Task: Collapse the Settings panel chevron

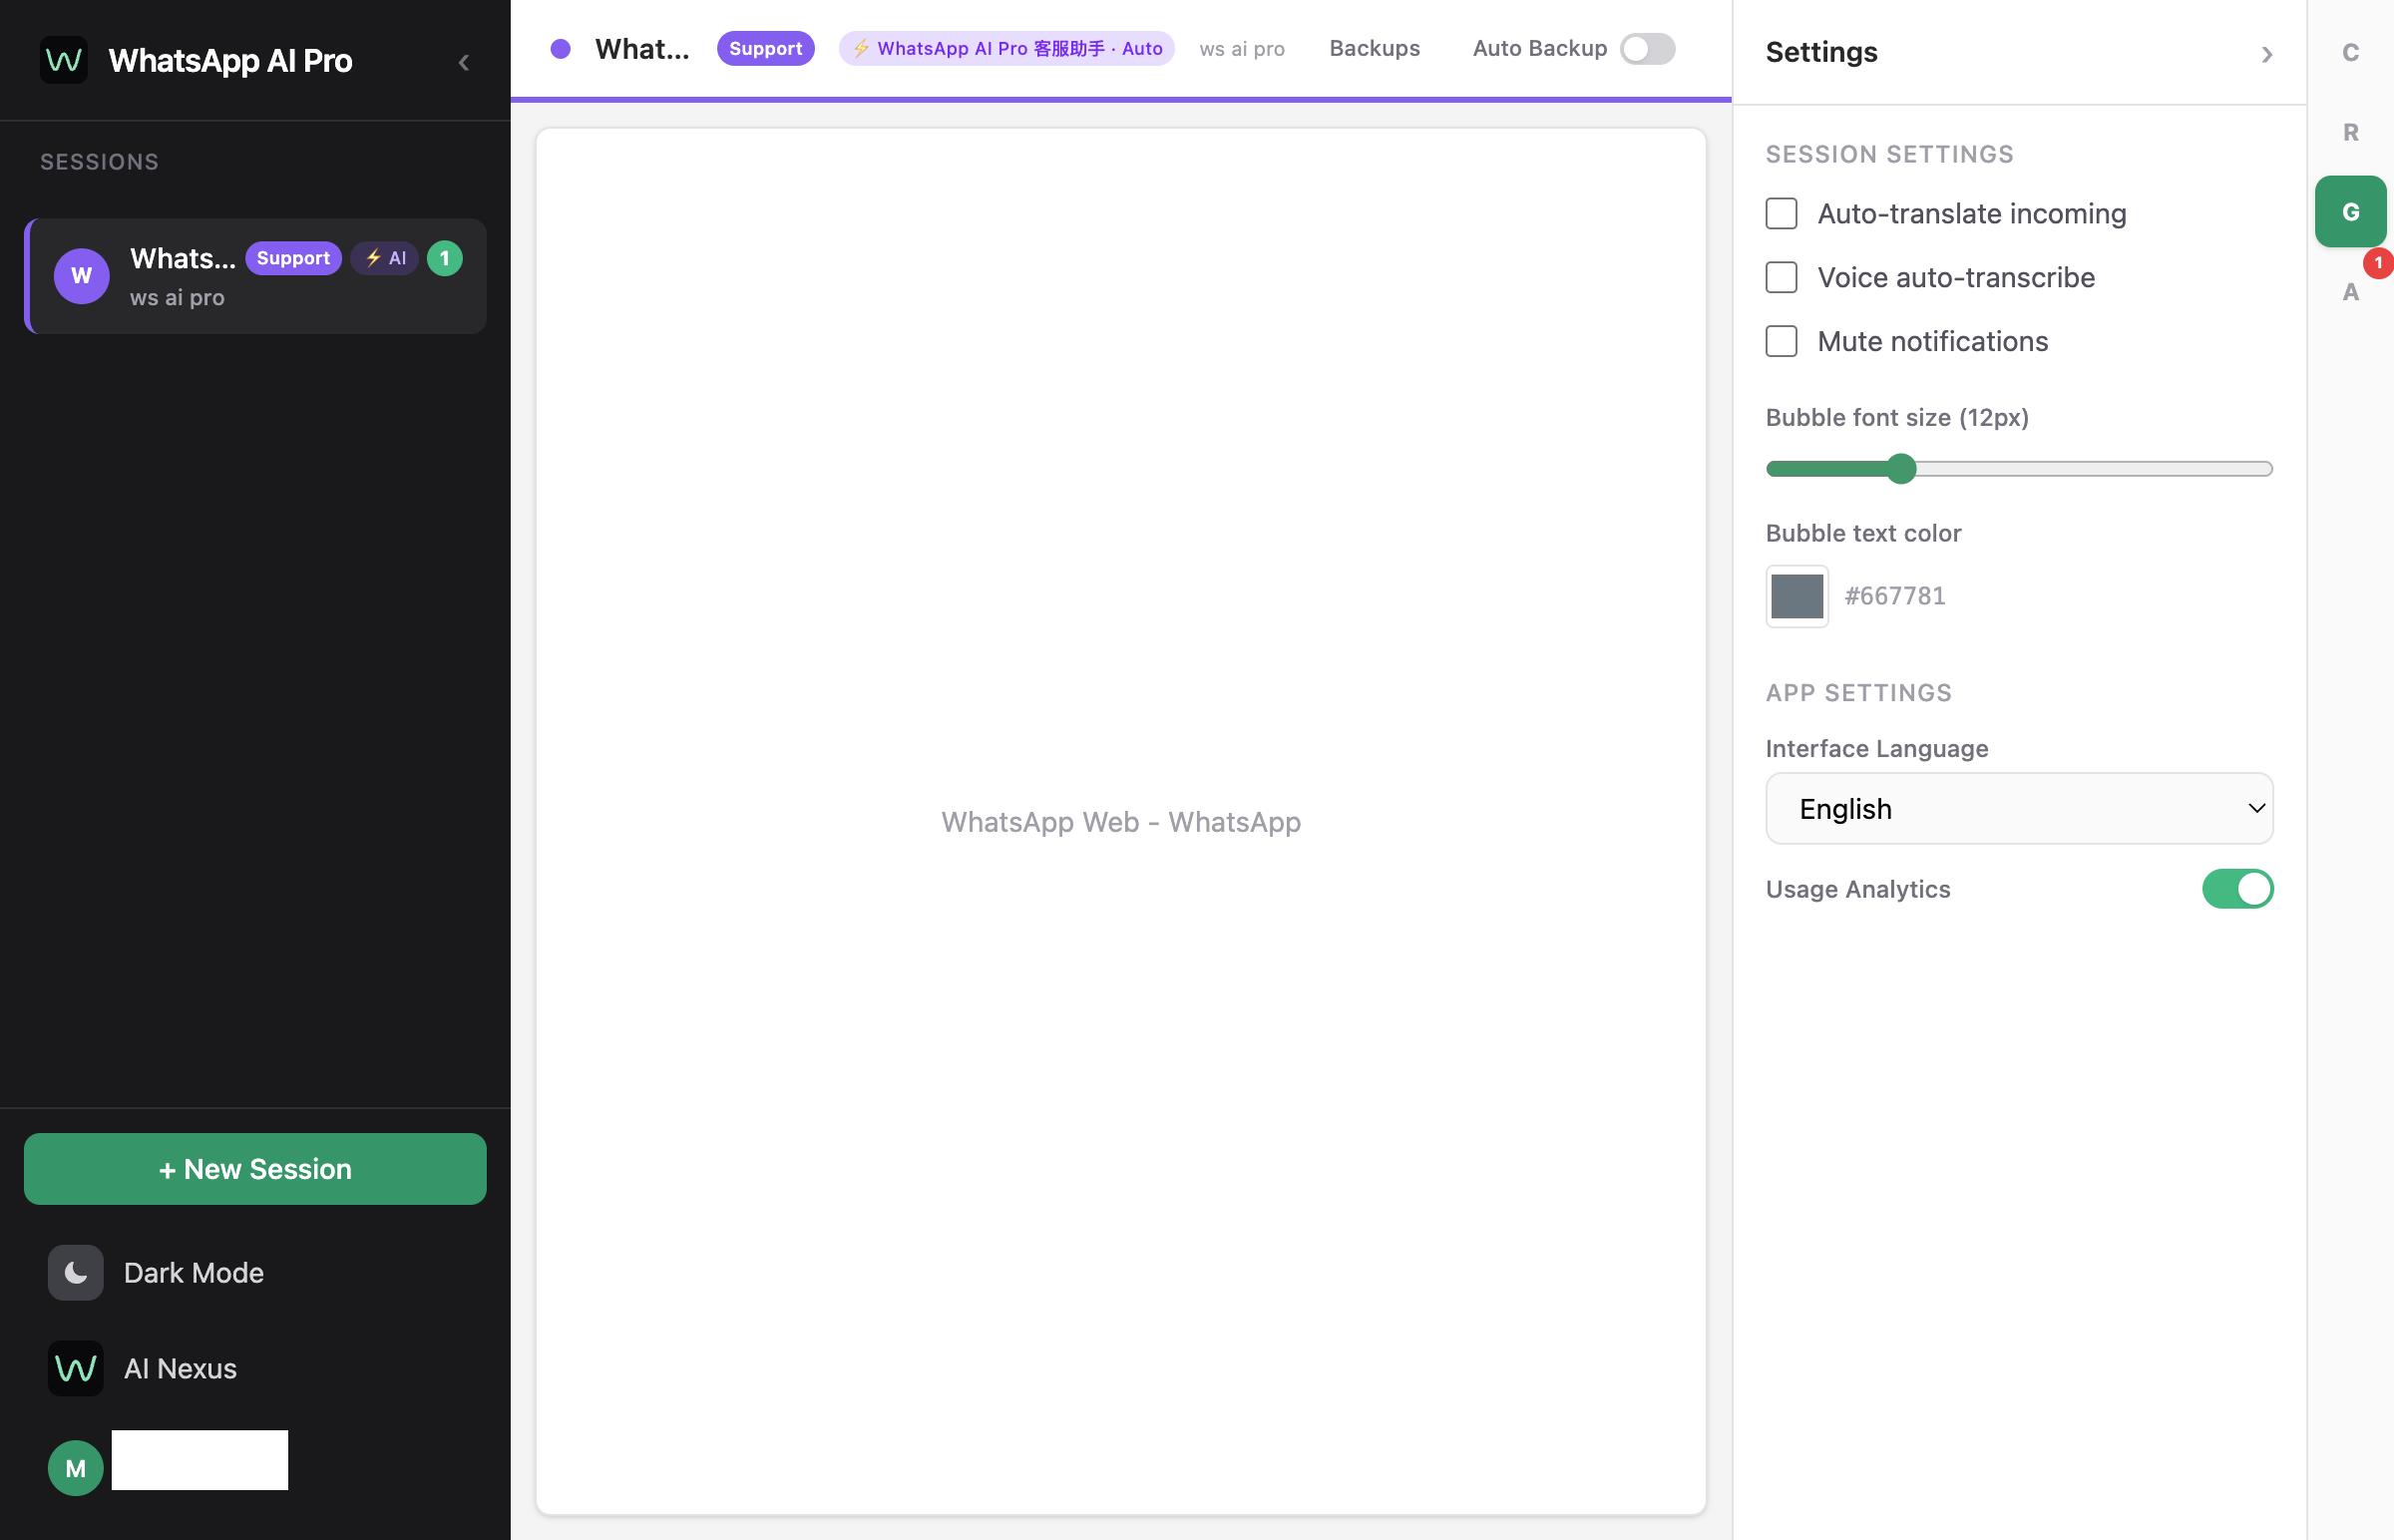Action: point(2266,54)
